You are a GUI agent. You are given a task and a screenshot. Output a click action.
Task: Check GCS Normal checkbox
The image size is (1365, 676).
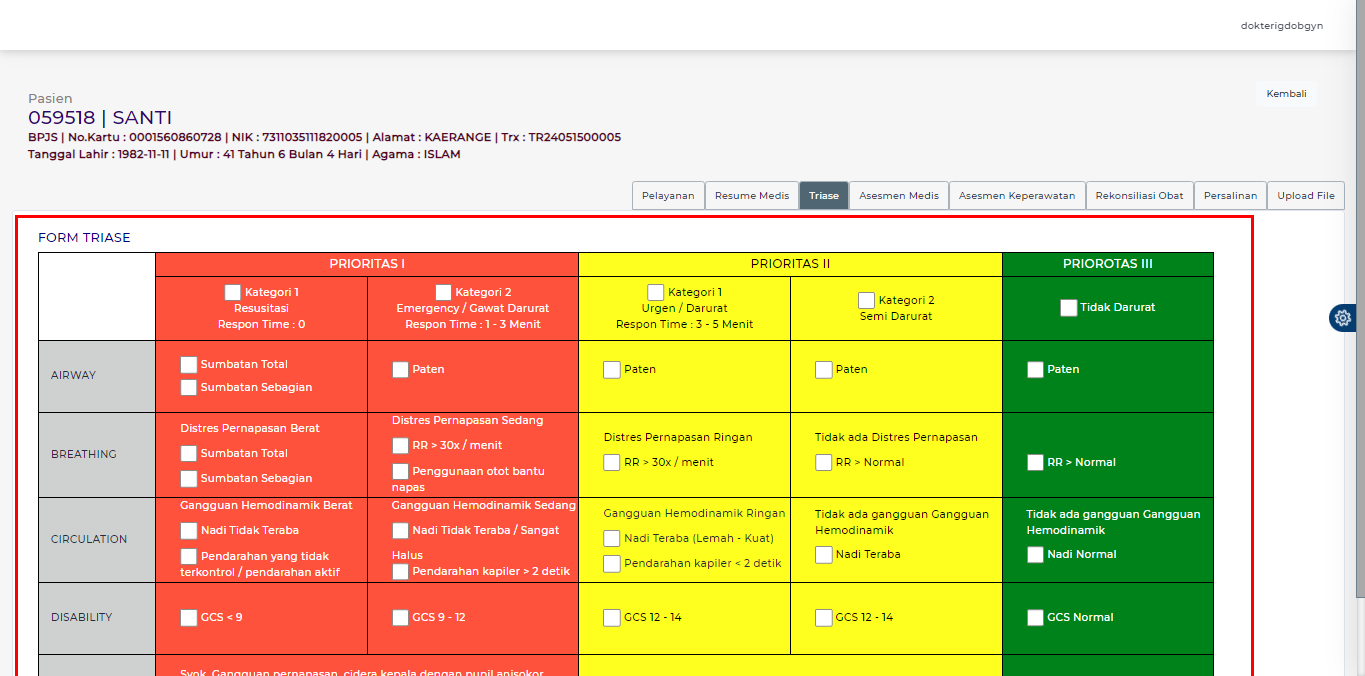point(1035,618)
